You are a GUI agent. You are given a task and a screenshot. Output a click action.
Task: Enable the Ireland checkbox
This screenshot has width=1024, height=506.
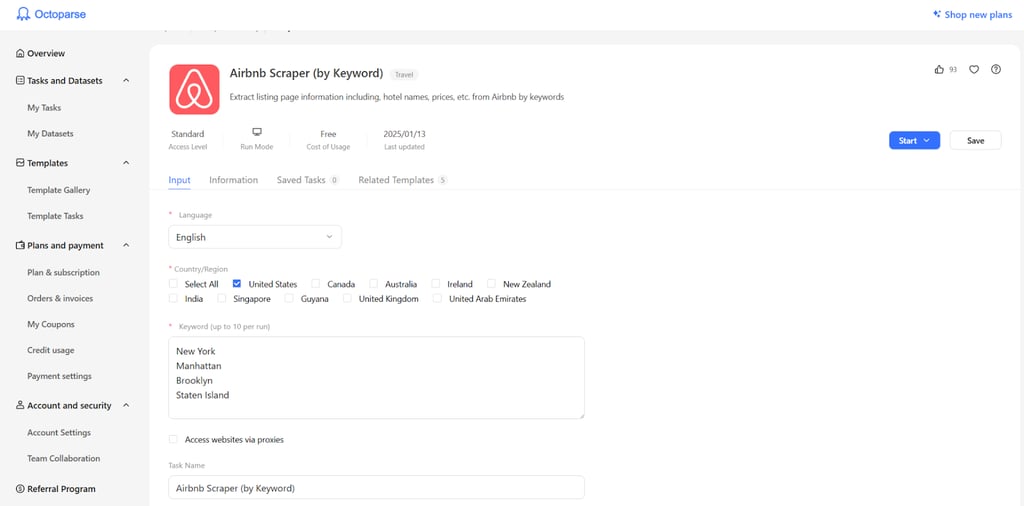(x=436, y=284)
